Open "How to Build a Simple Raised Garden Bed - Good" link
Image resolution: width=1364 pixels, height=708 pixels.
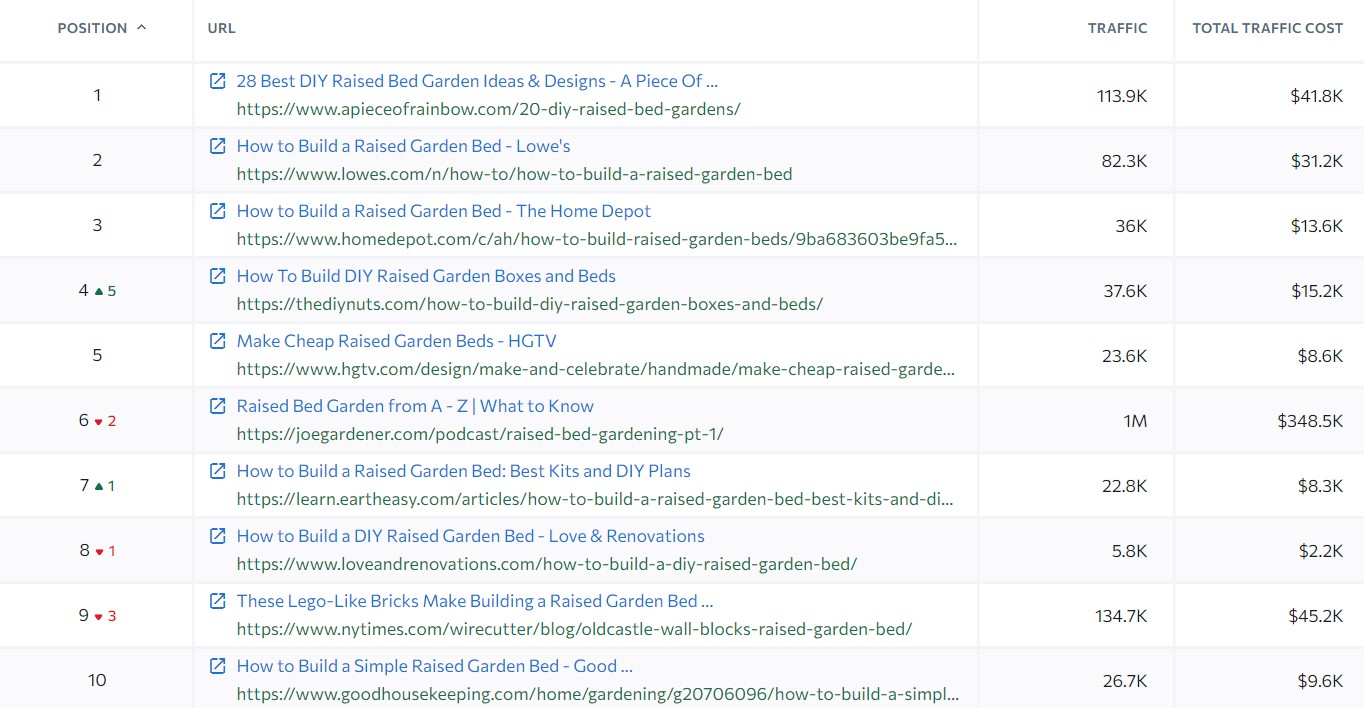435,666
